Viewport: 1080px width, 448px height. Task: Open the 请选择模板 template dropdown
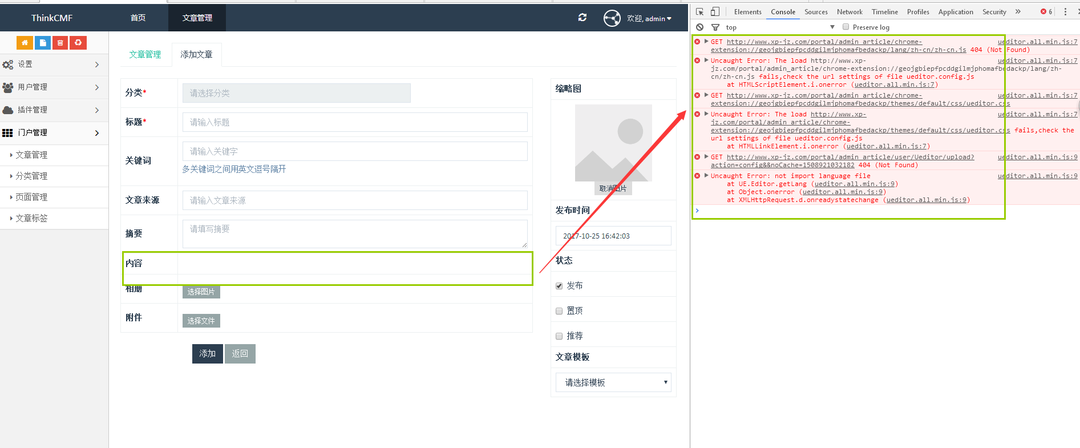614,383
